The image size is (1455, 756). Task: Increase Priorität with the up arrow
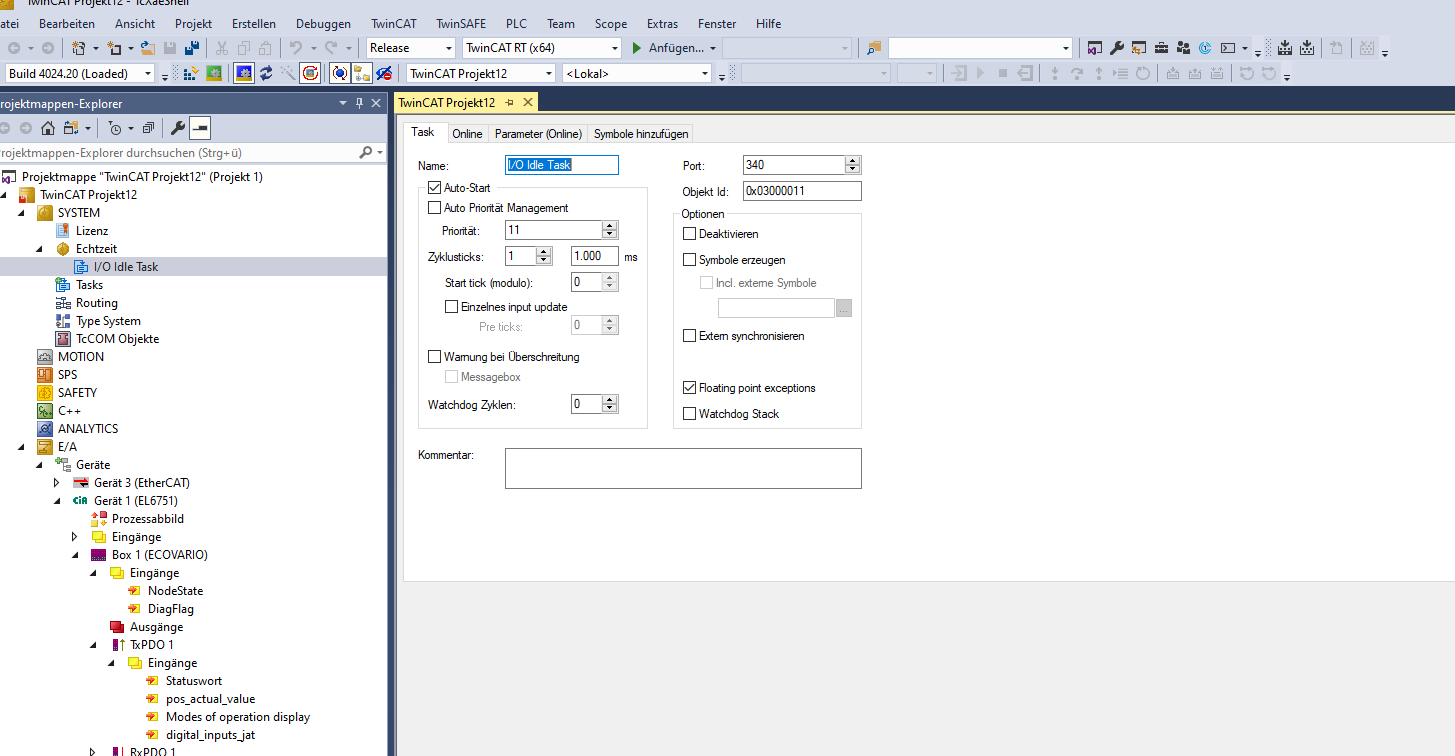(610, 226)
